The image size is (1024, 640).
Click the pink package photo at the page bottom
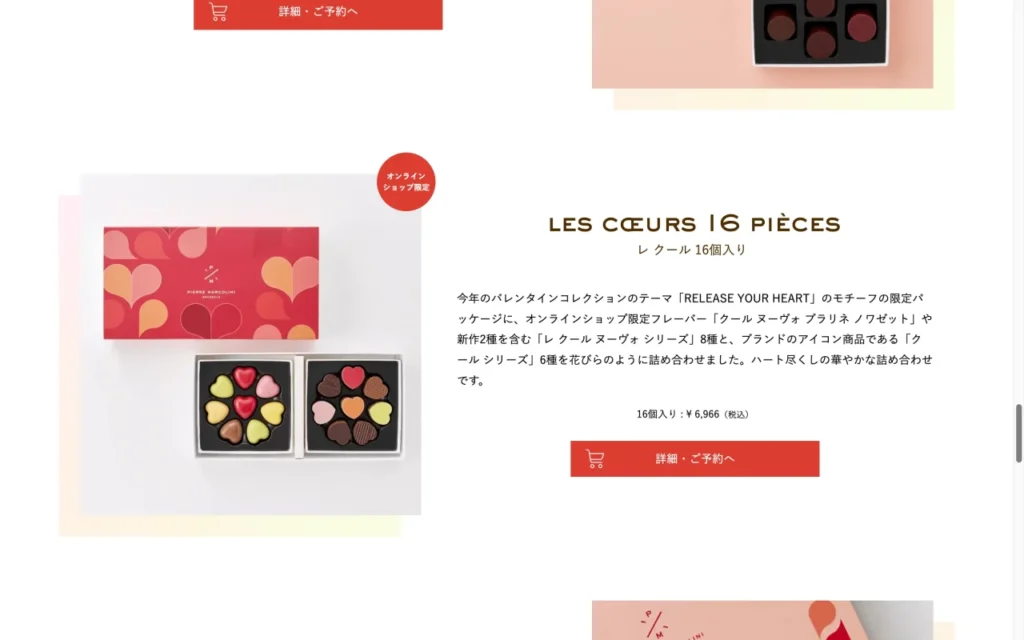(x=762, y=620)
